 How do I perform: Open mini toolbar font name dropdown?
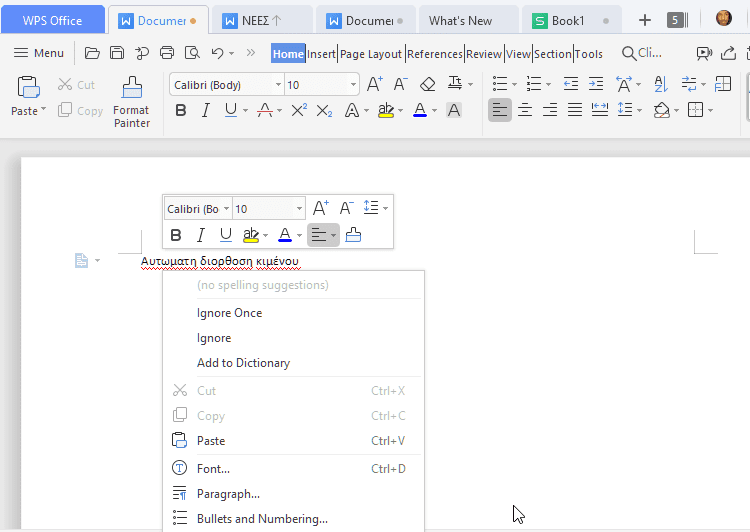pyautogui.click(x=226, y=209)
